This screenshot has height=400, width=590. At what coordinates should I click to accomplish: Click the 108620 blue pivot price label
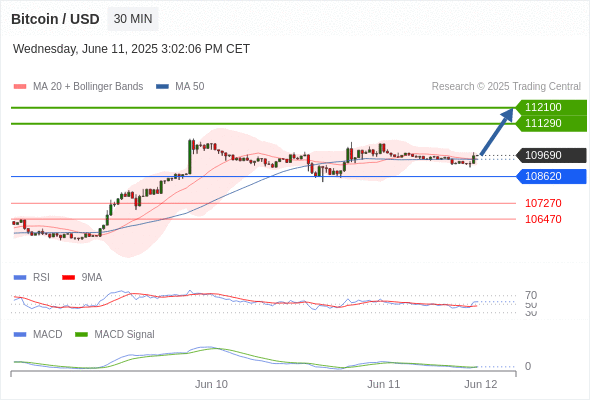(x=551, y=176)
